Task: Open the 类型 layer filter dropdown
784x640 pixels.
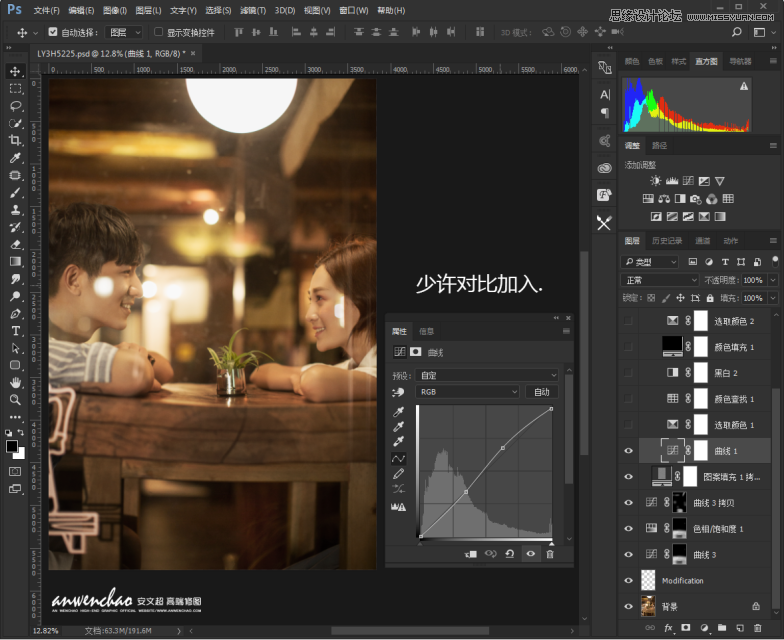Action: [650, 262]
